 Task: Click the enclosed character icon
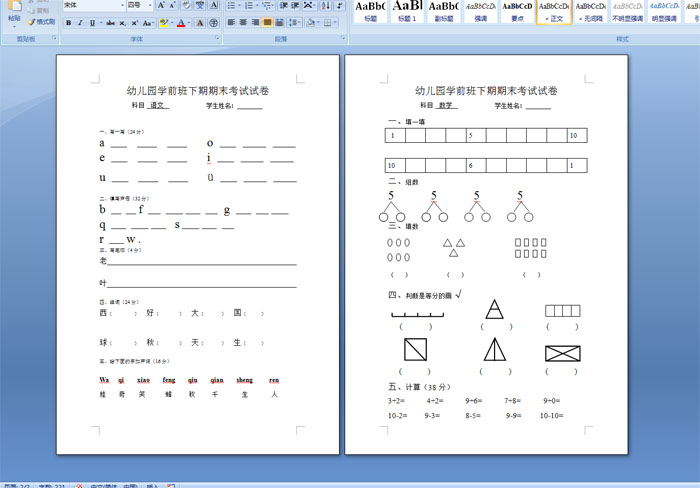pos(213,23)
